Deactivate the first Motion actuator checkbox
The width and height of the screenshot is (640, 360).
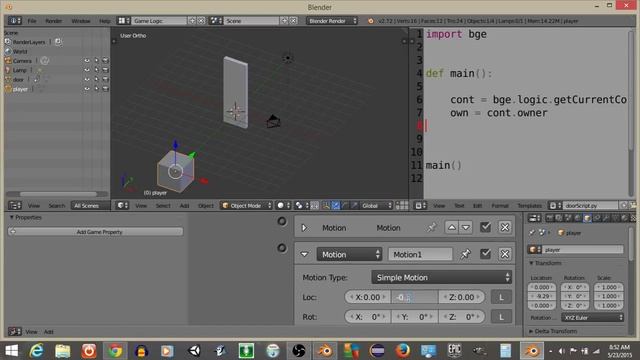pos(485,227)
